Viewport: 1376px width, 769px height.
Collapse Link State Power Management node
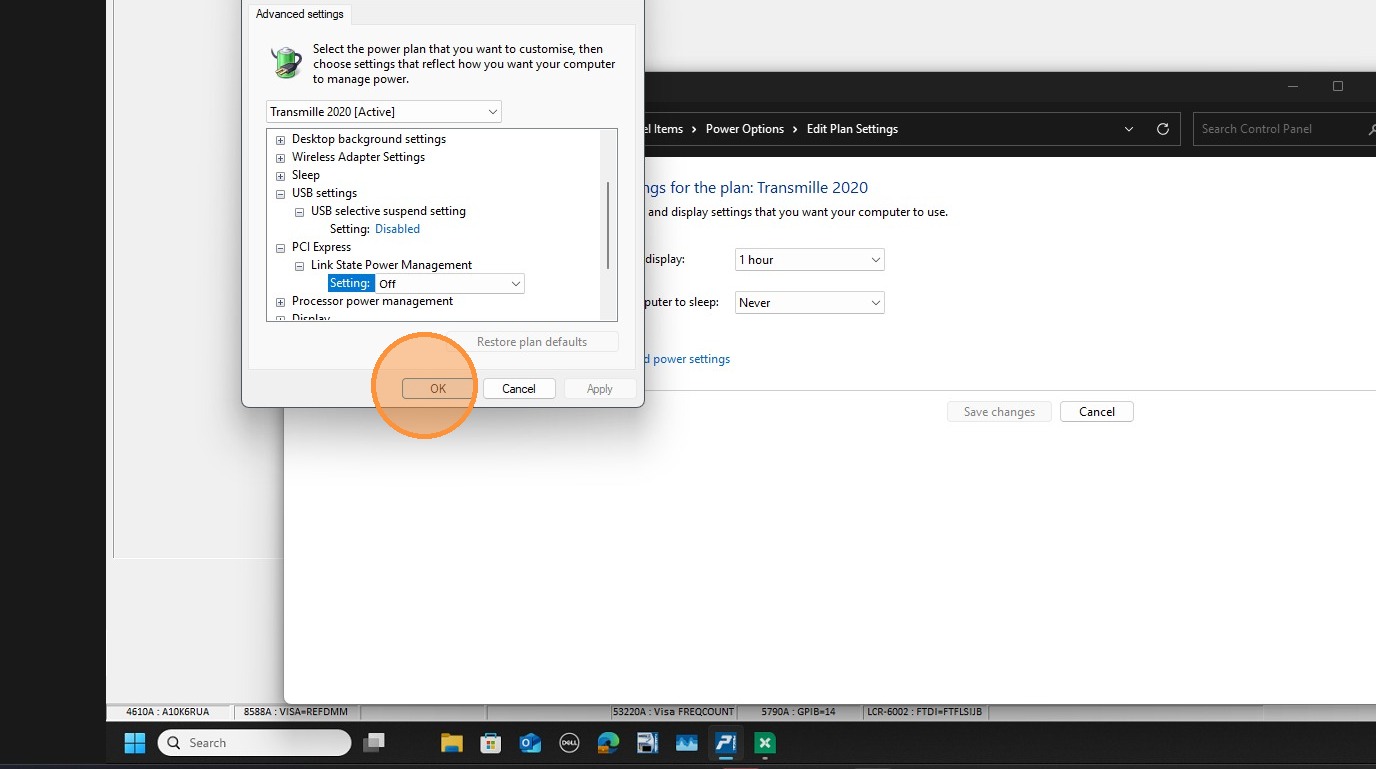(299, 266)
